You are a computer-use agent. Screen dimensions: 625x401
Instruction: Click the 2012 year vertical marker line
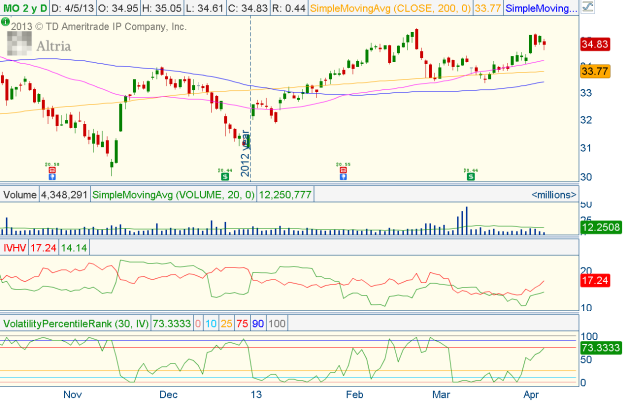[x=251, y=100]
